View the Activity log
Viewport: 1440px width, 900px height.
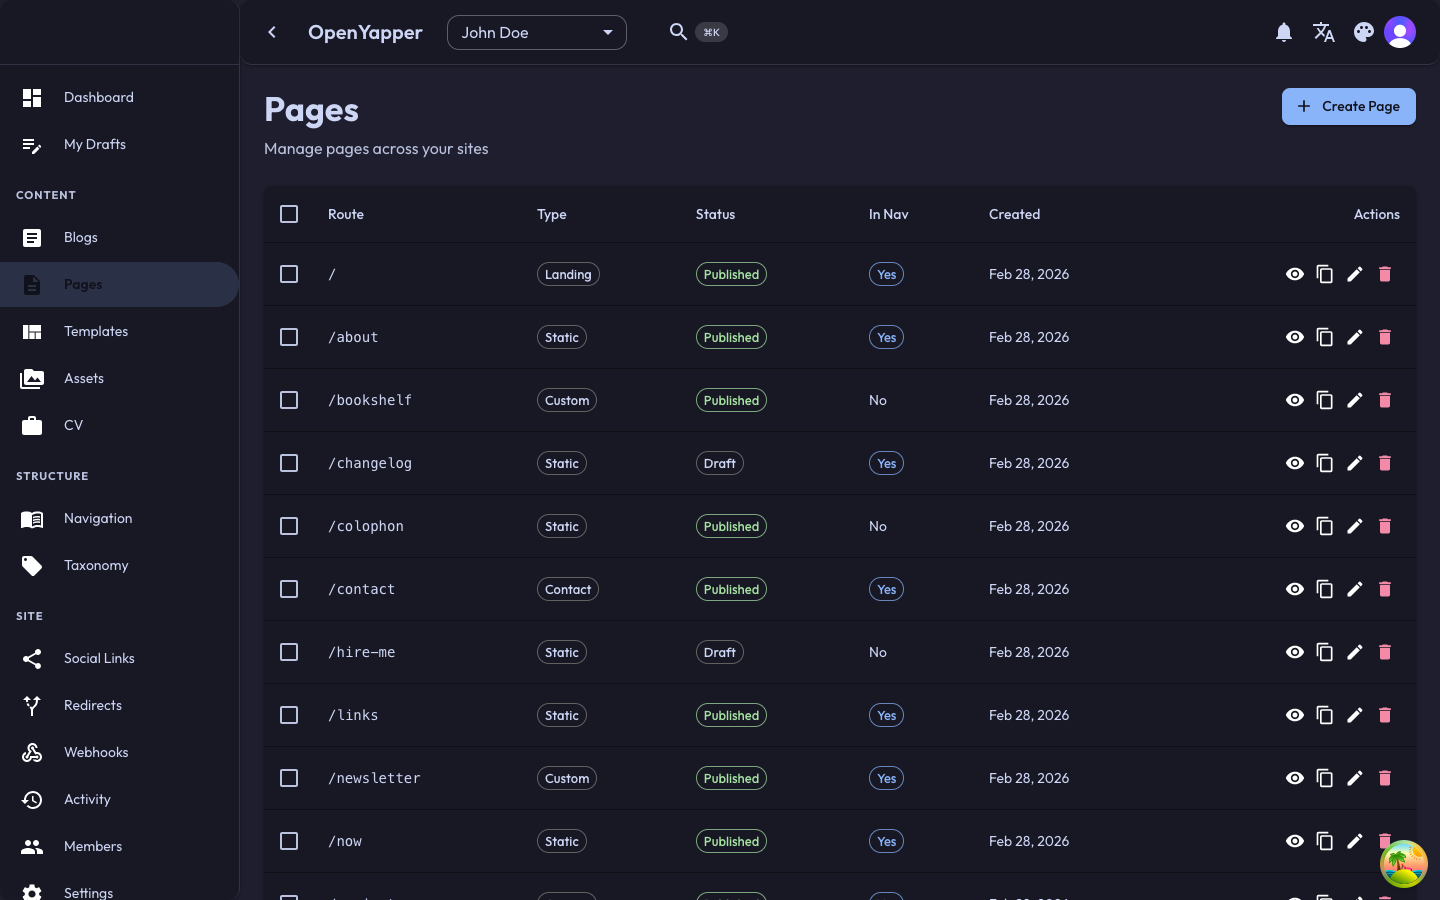click(x=87, y=799)
